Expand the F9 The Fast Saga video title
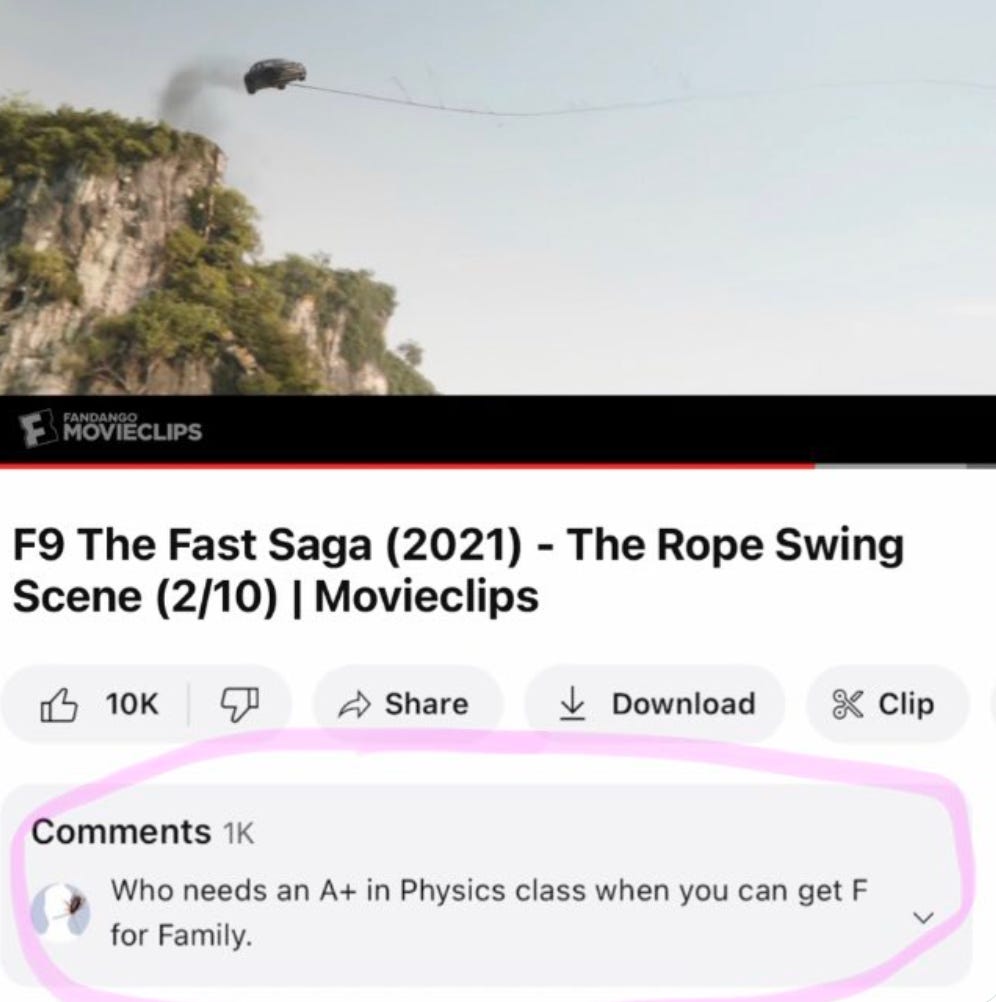Viewport: 996px width, 1002px height. click(457, 571)
